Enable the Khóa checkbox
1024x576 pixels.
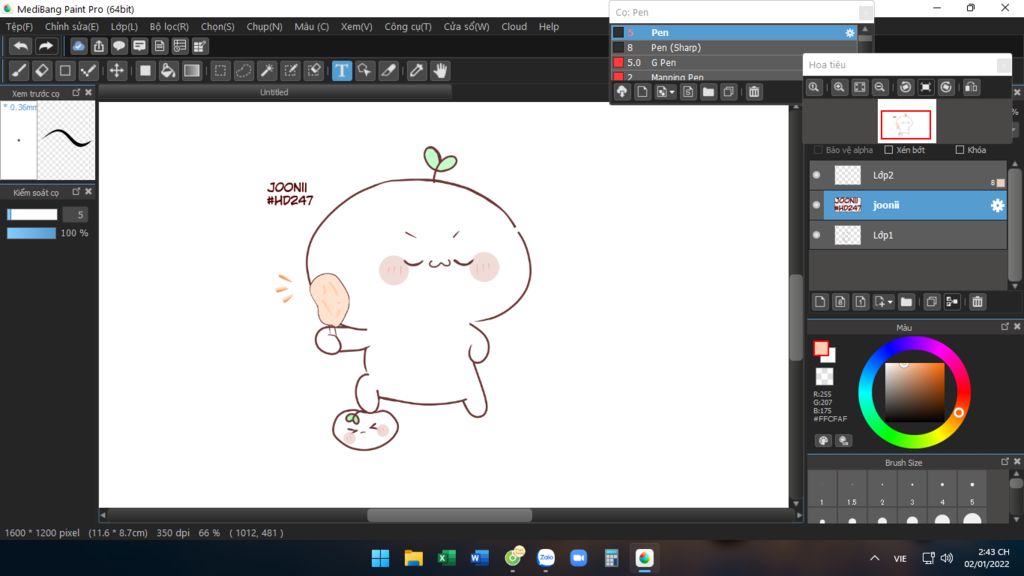pos(959,150)
